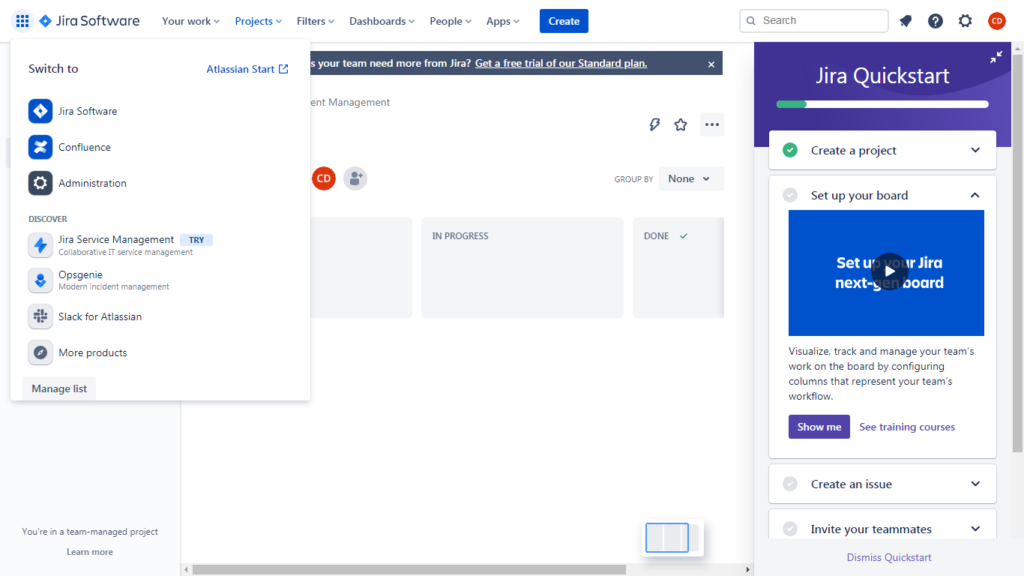Open Administration from the switcher
The height and width of the screenshot is (576, 1024).
pyautogui.click(x=98, y=183)
